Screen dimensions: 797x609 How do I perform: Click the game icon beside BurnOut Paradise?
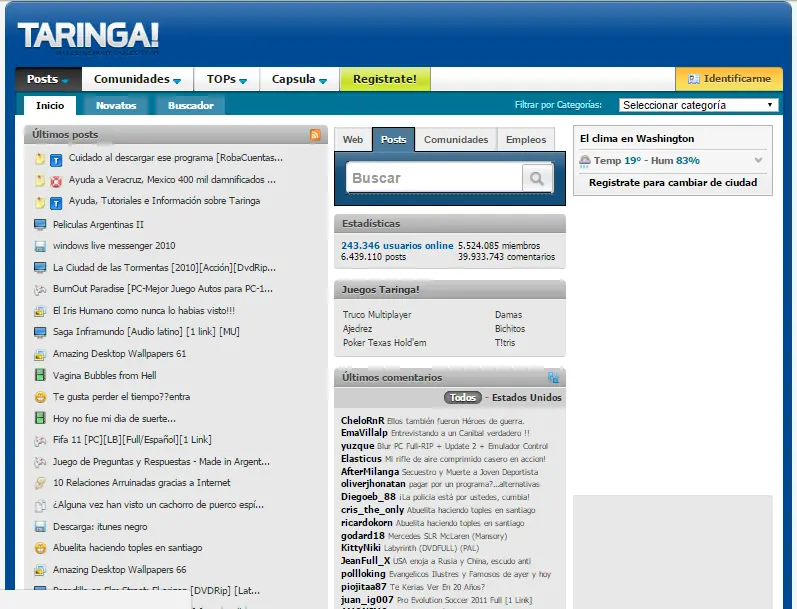pyautogui.click(x=40, y=290)
